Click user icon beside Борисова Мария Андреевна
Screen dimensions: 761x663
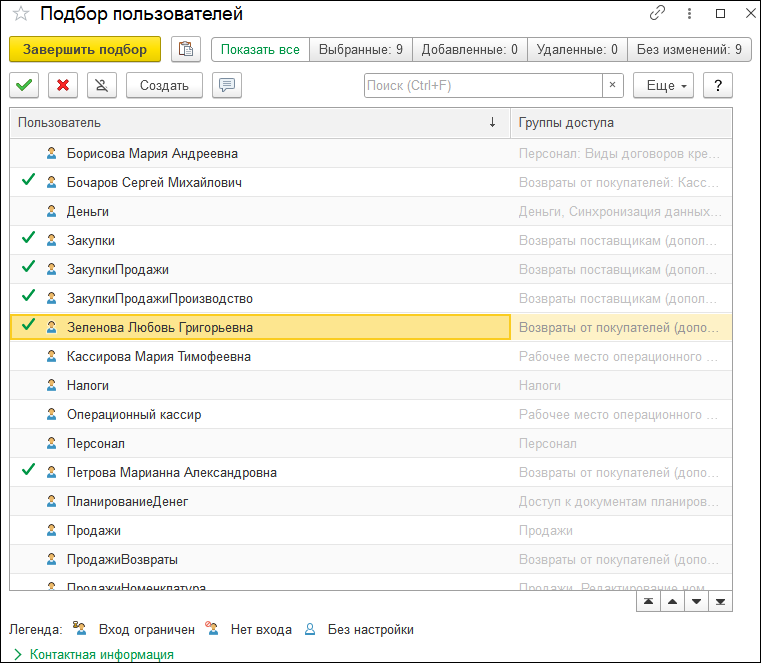[x=51, y=153]
